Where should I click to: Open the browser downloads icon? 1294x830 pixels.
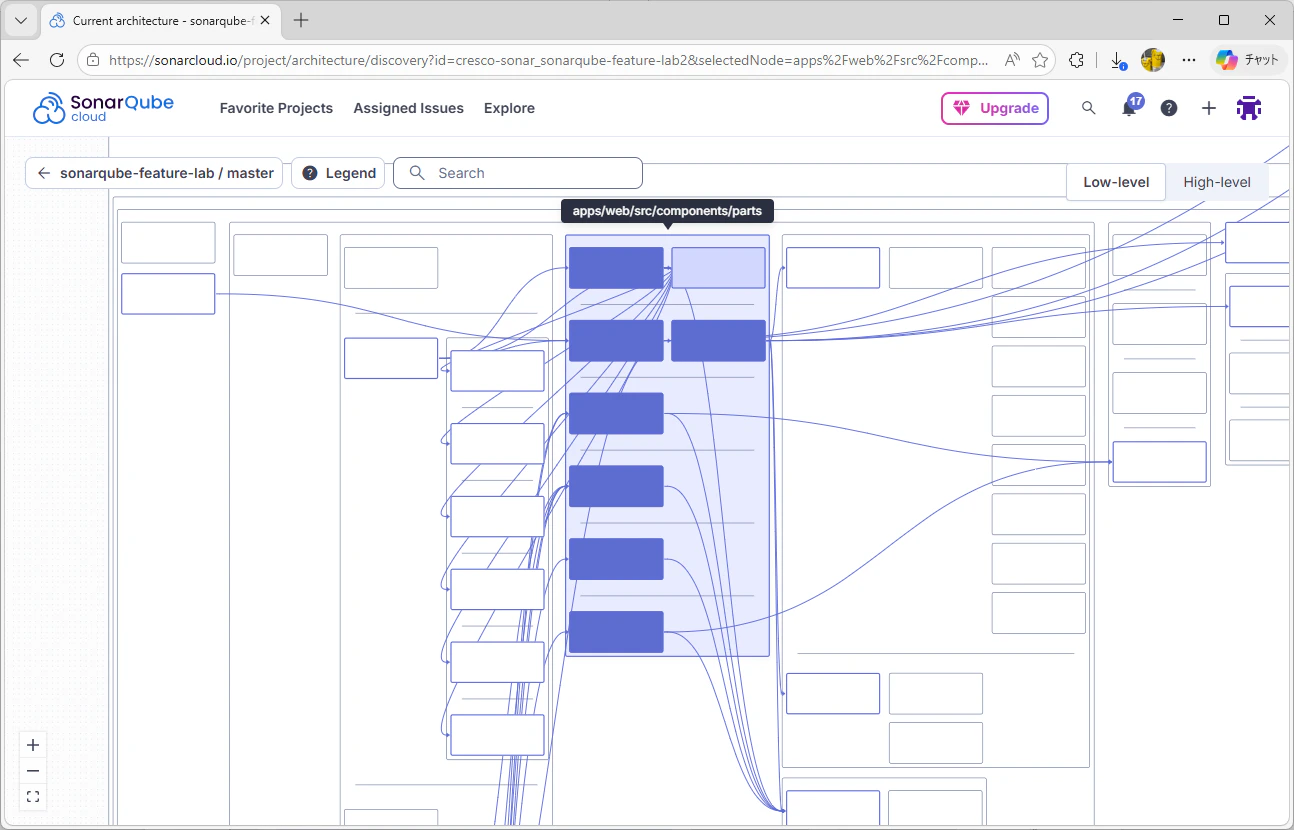(1118, 60)
